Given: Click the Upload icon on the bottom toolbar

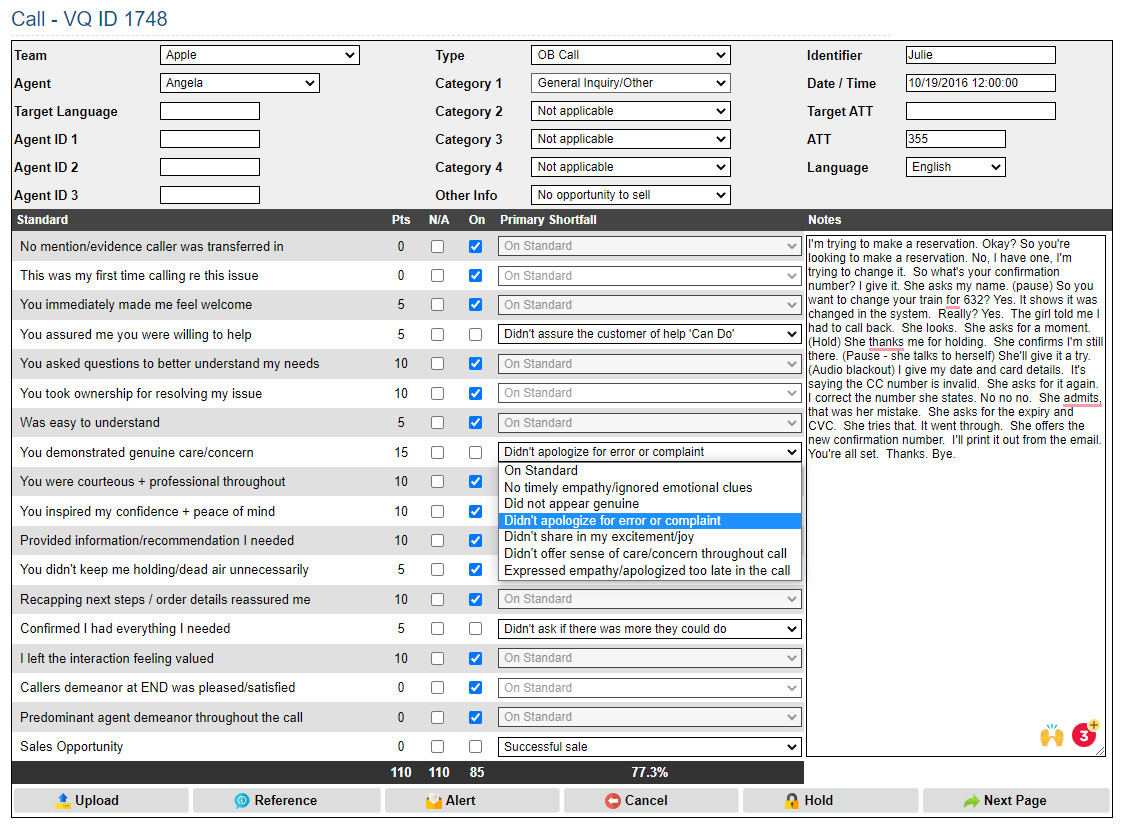Looking at the screenshot, I should [x=61, y=800].
